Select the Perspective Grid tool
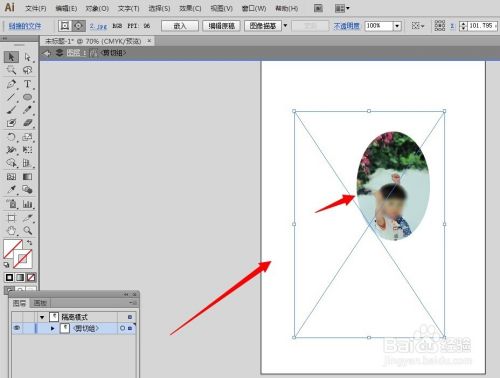The image size is (500, 378). 28,163
